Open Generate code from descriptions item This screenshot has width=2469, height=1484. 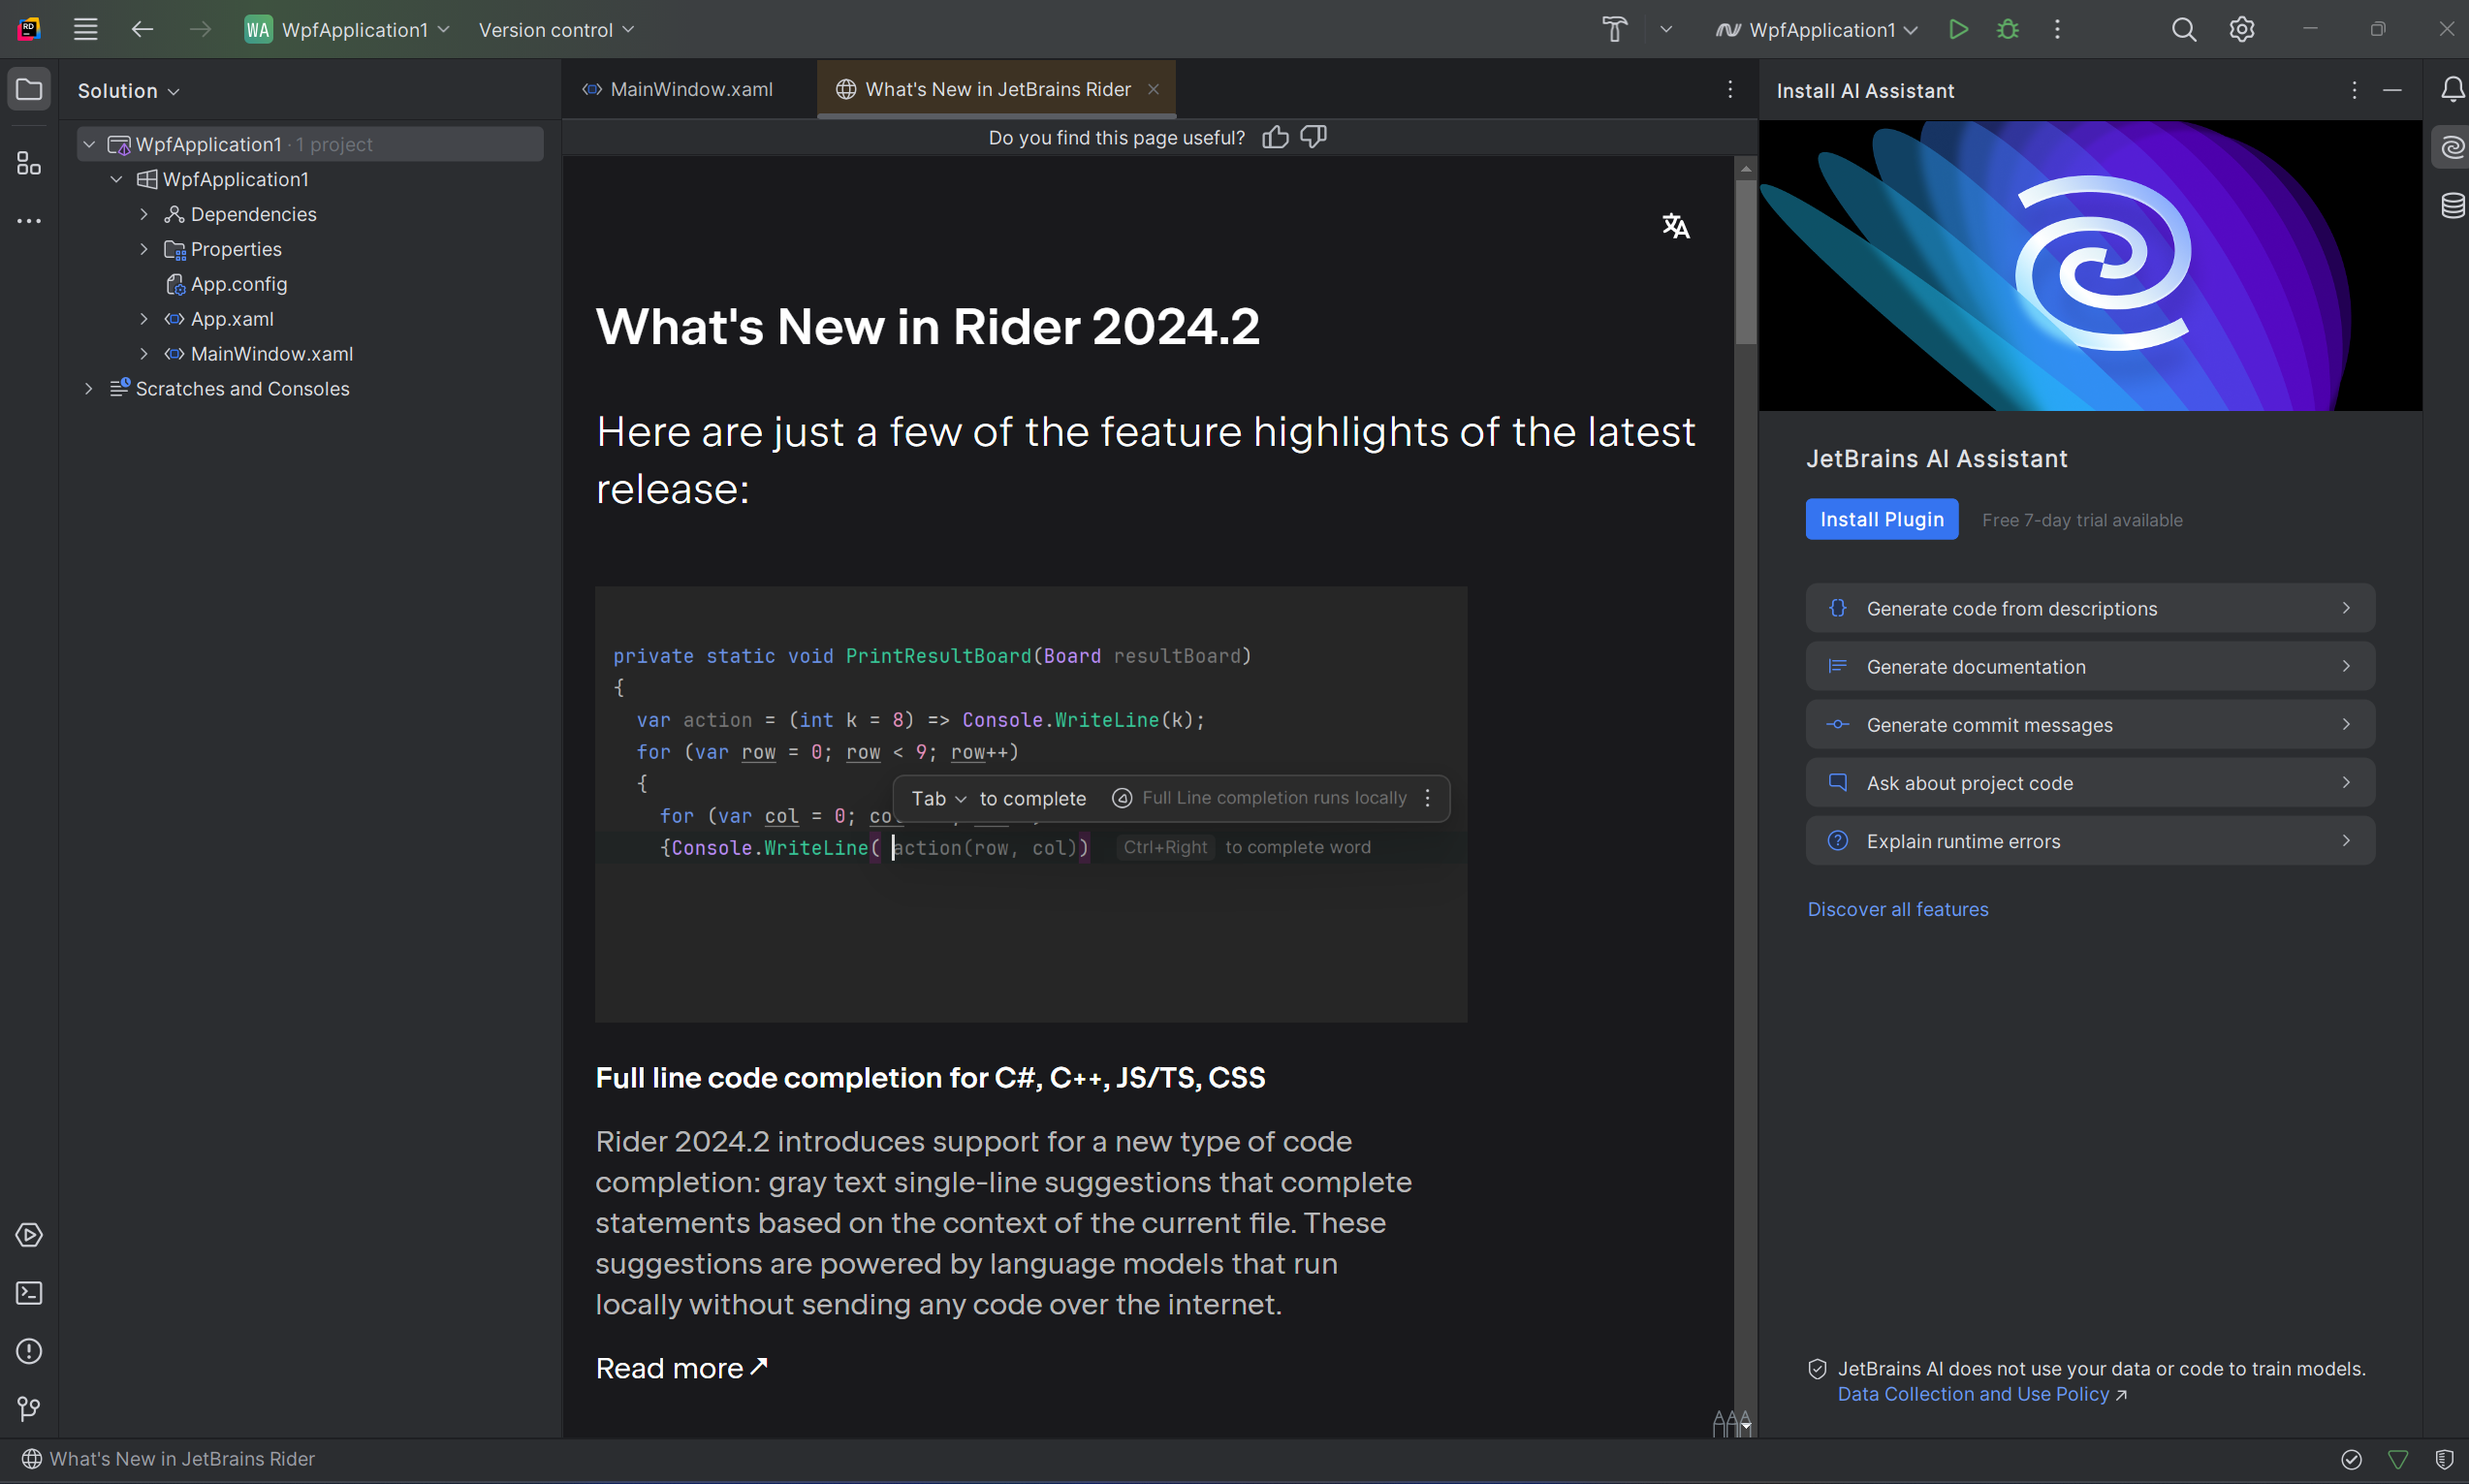click(2089, 608)
